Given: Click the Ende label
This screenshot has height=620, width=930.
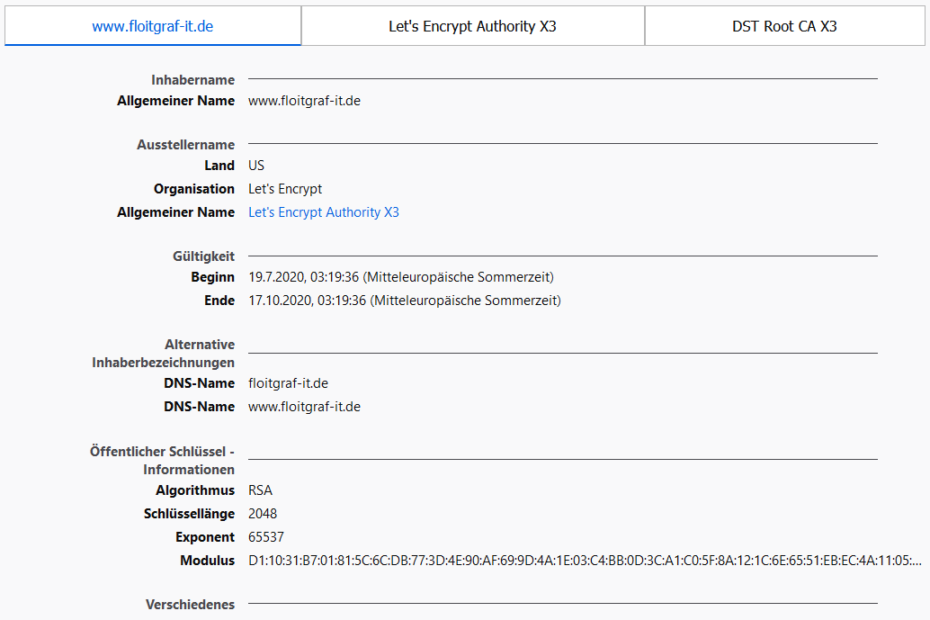Looking at the screenshot, I should click(x=219, y=301).
